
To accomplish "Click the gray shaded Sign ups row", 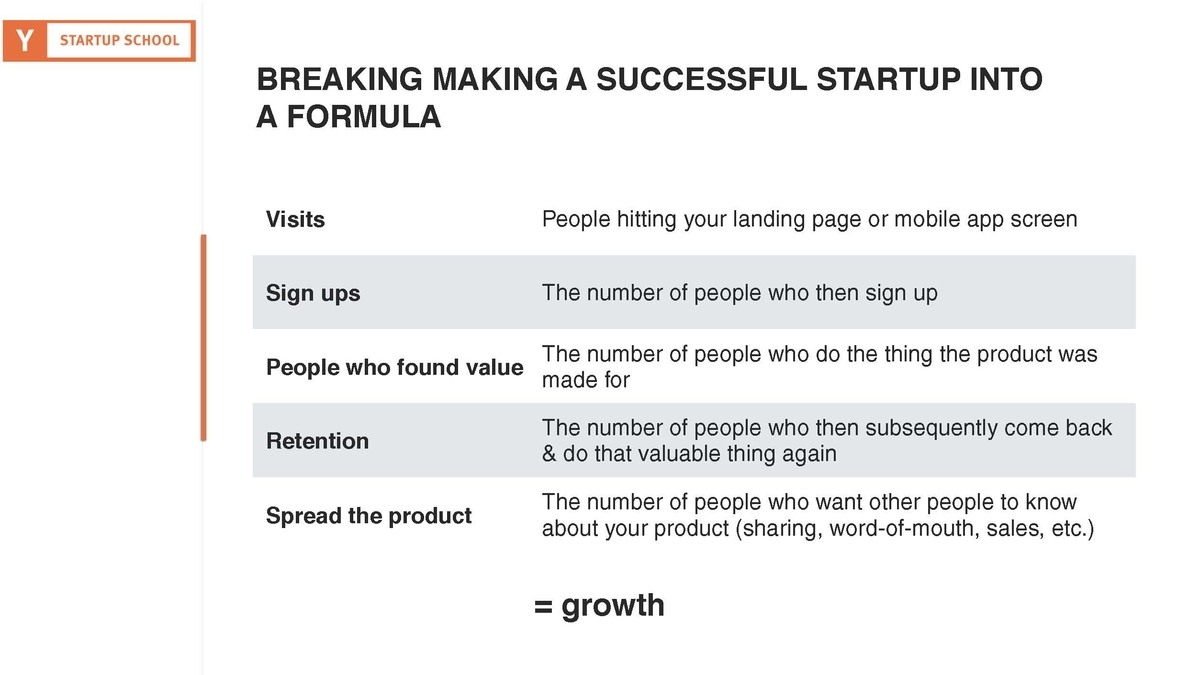I will pyautogui.click(x=694, y=292).
